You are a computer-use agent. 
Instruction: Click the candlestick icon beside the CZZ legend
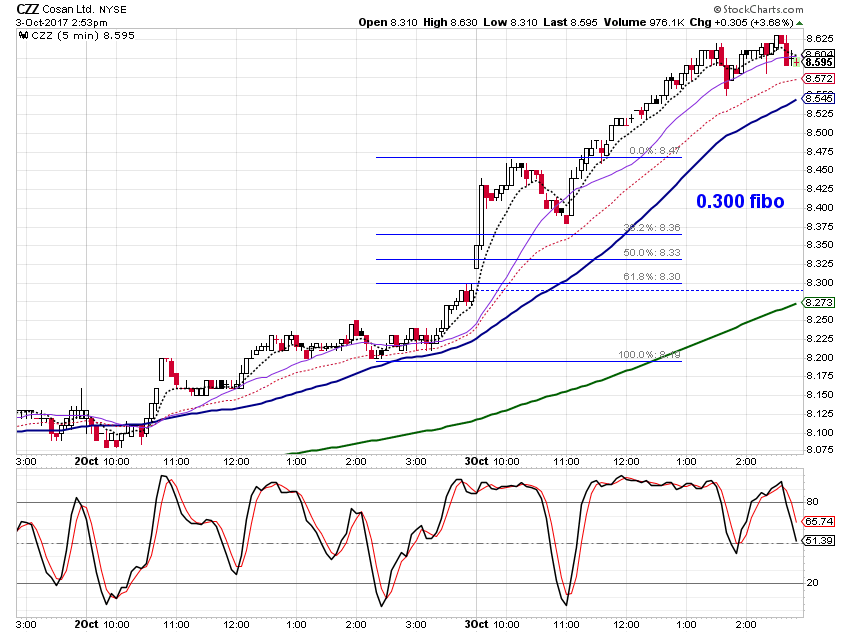click(23, 36)
